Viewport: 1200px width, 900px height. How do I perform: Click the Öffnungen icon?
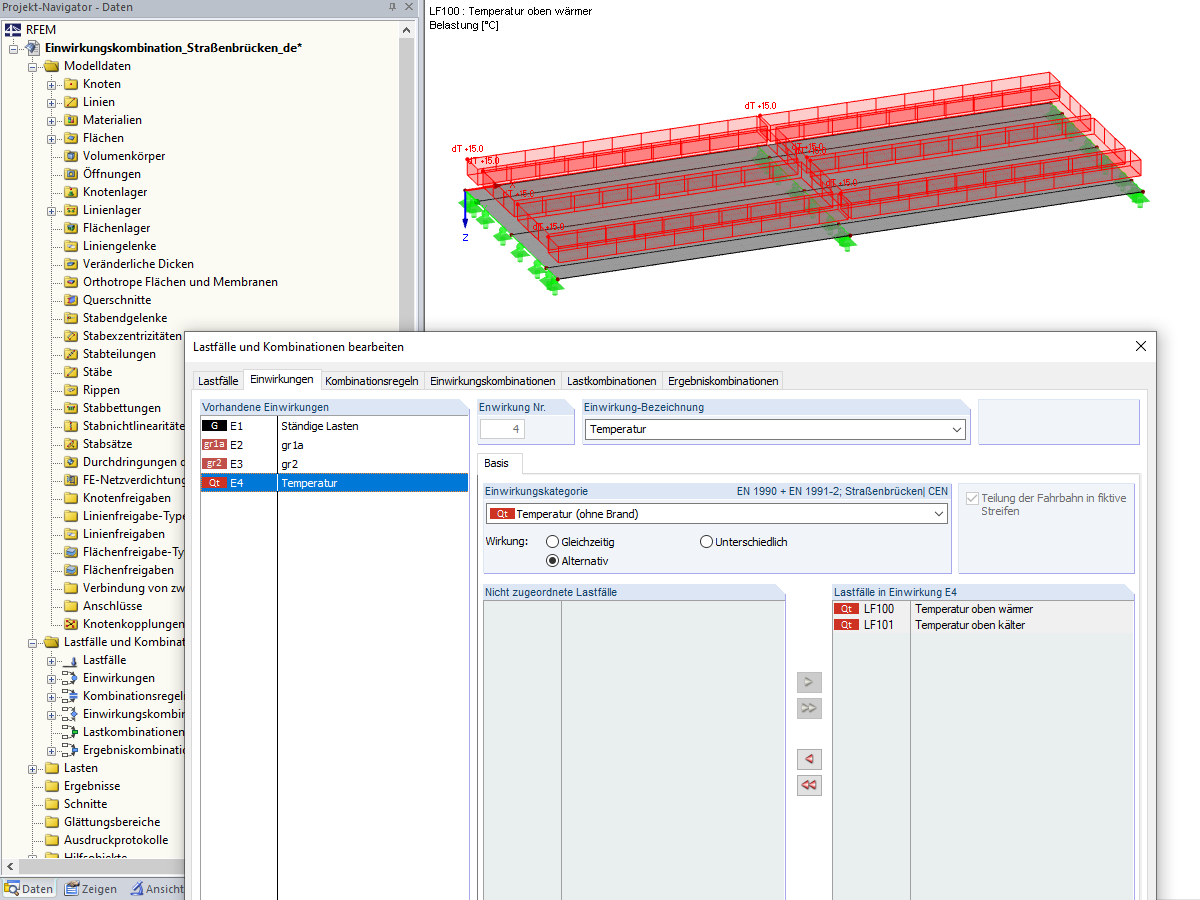click(71, 174)
